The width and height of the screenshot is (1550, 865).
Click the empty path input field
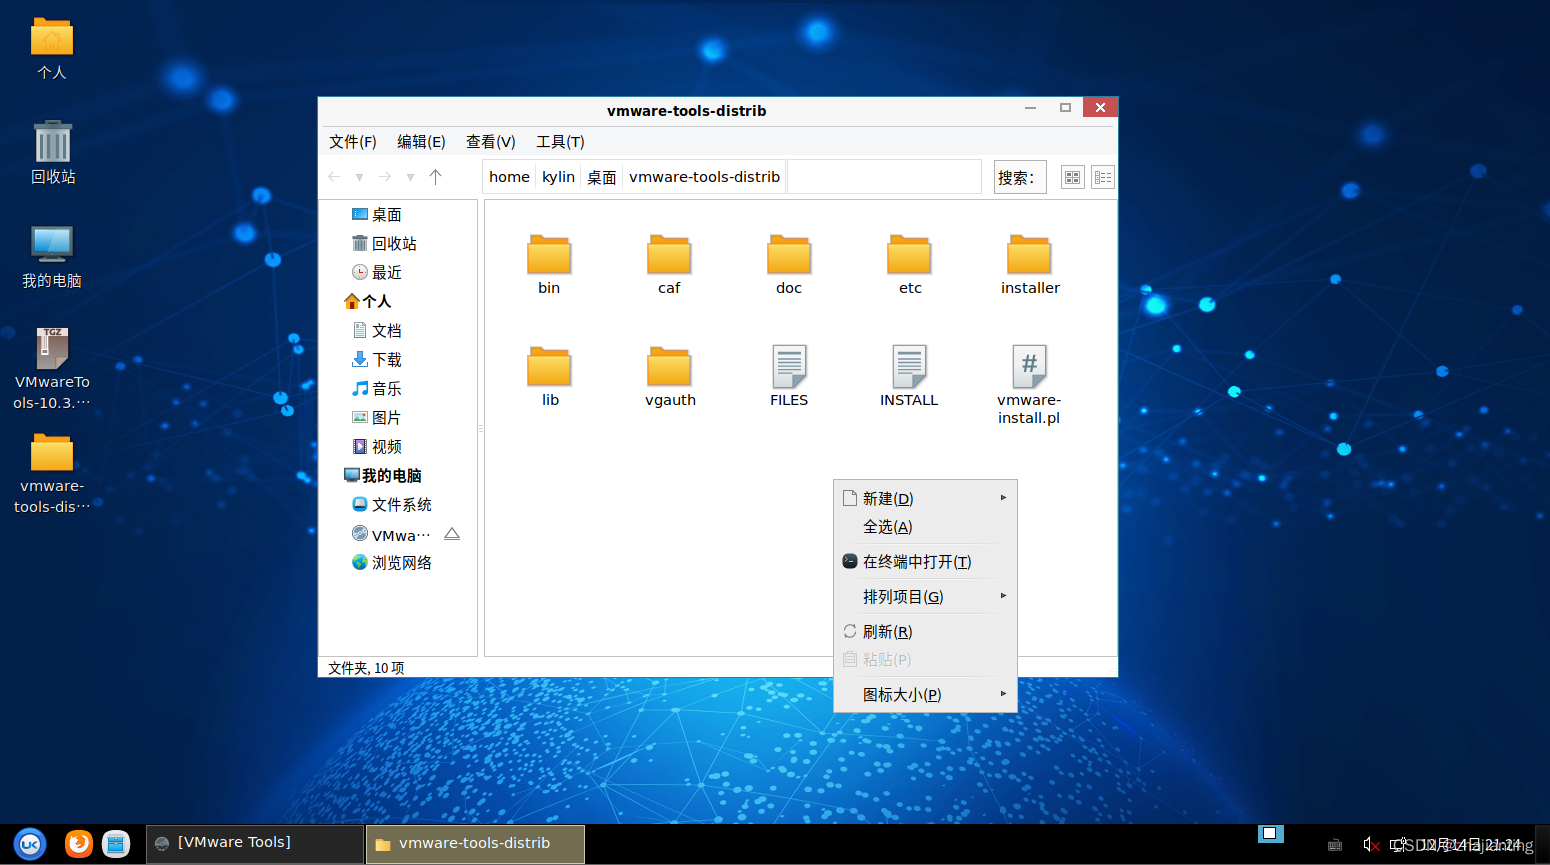884,177
